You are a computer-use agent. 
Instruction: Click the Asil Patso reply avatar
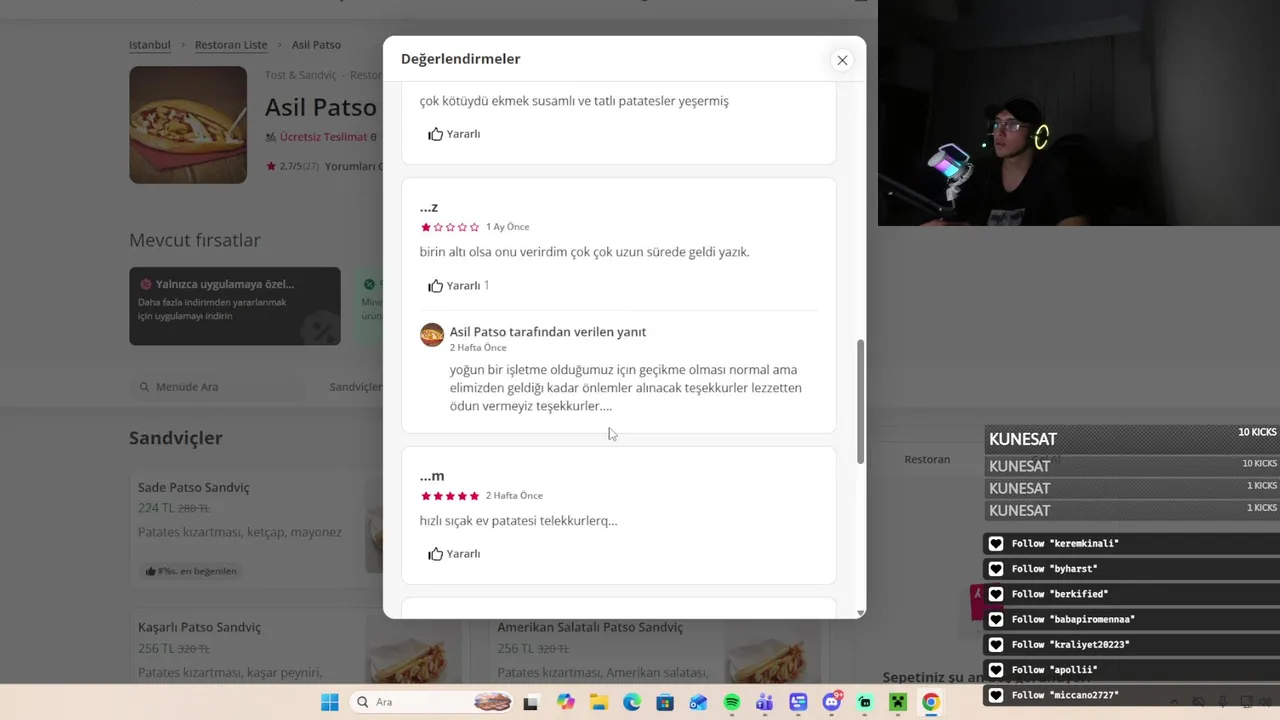432,335
